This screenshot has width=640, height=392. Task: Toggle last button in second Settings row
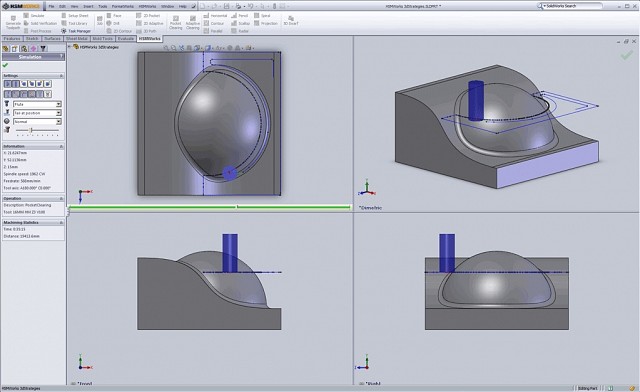(x=47, y=94)
